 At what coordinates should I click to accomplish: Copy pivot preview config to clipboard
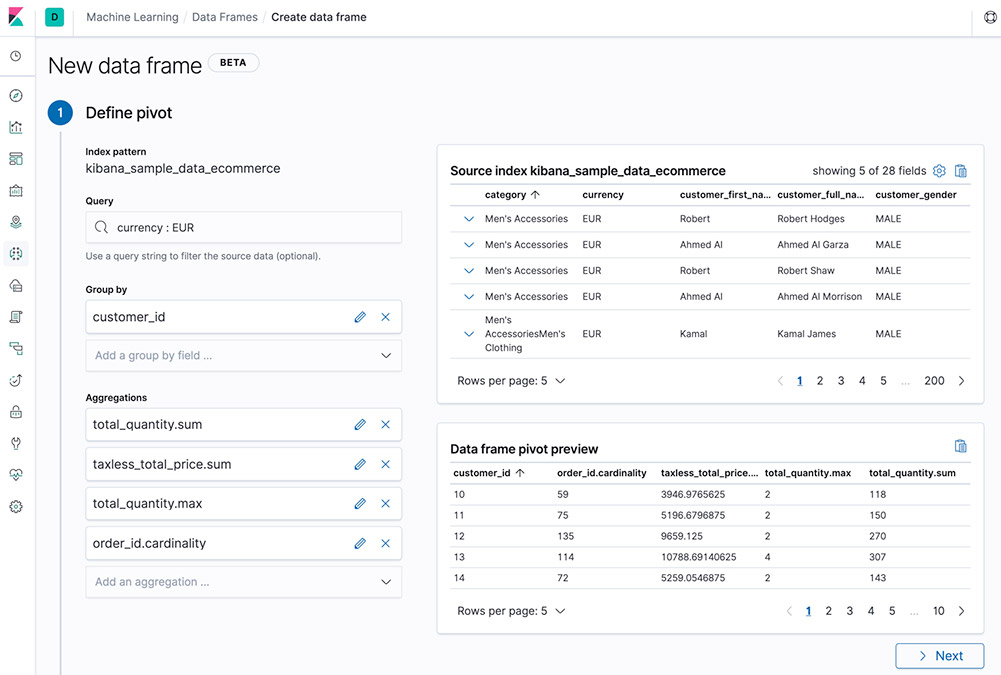pyautogui.click(x=961, y=446)
